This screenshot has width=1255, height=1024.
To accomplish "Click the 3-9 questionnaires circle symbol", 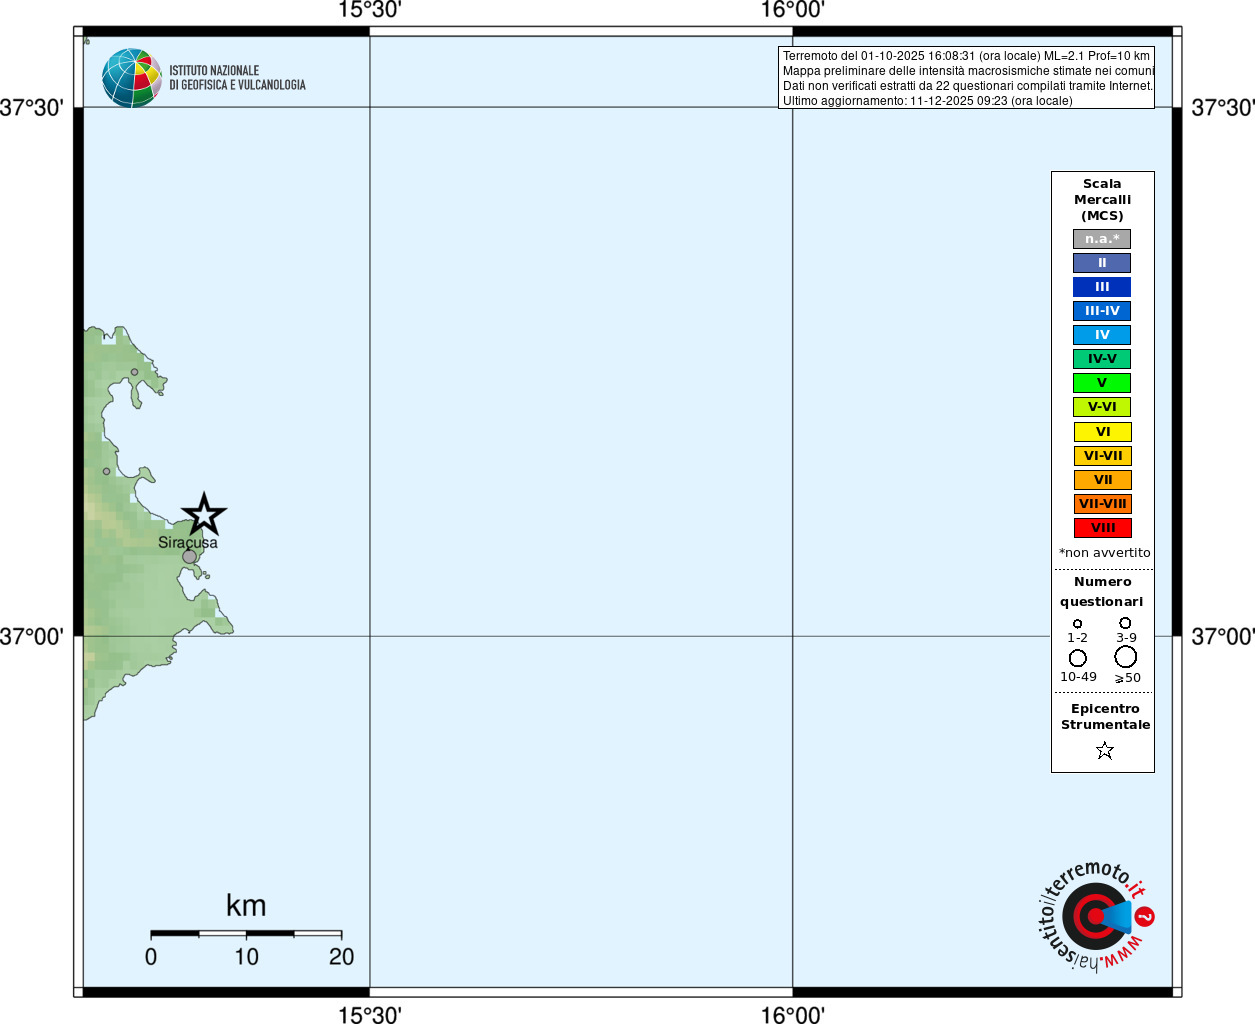I will (1125, 623).
